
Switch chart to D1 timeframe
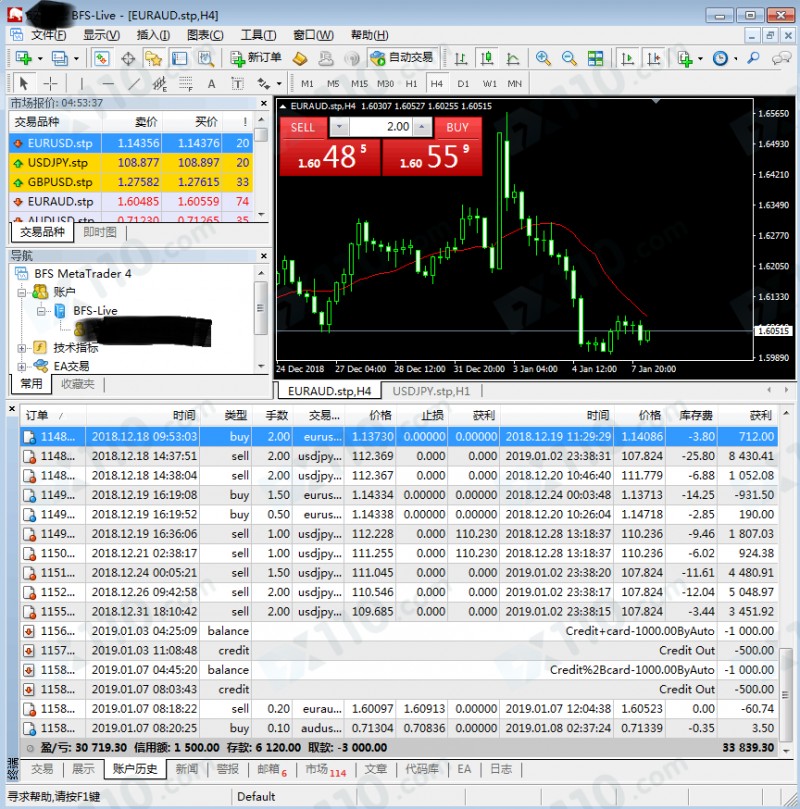pos(463,84)
